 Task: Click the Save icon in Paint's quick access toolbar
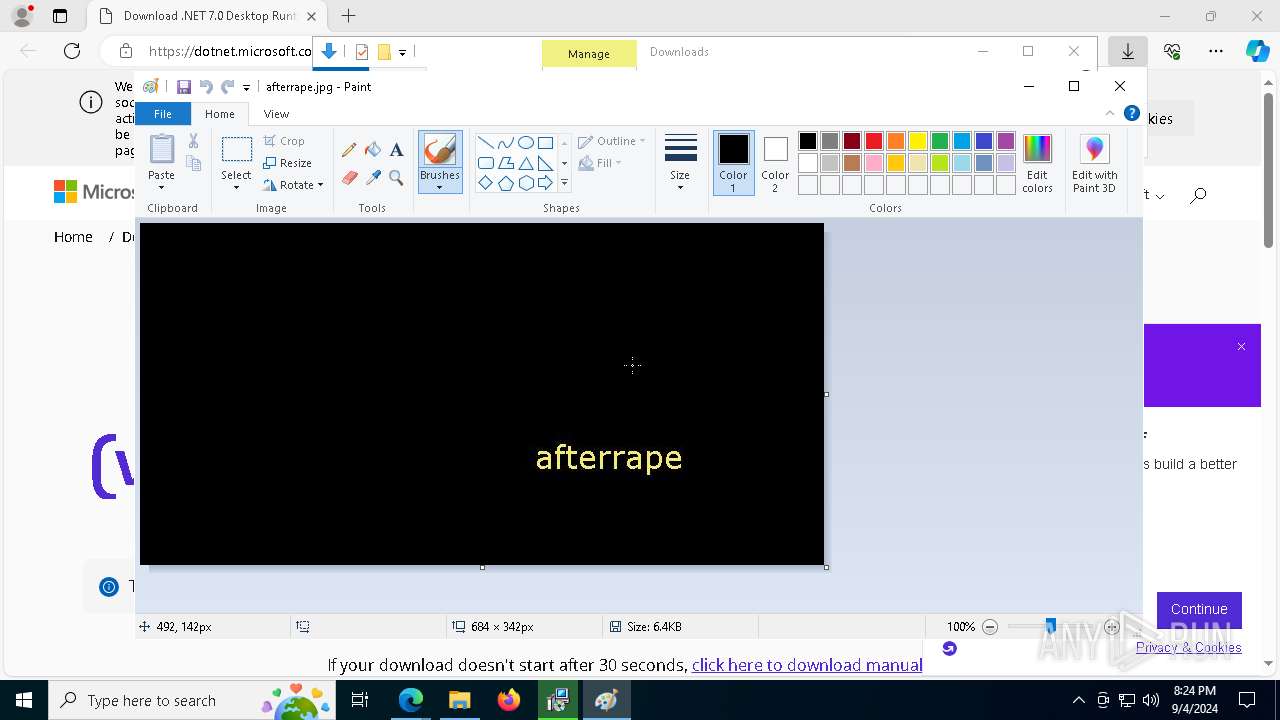point(184,87)
